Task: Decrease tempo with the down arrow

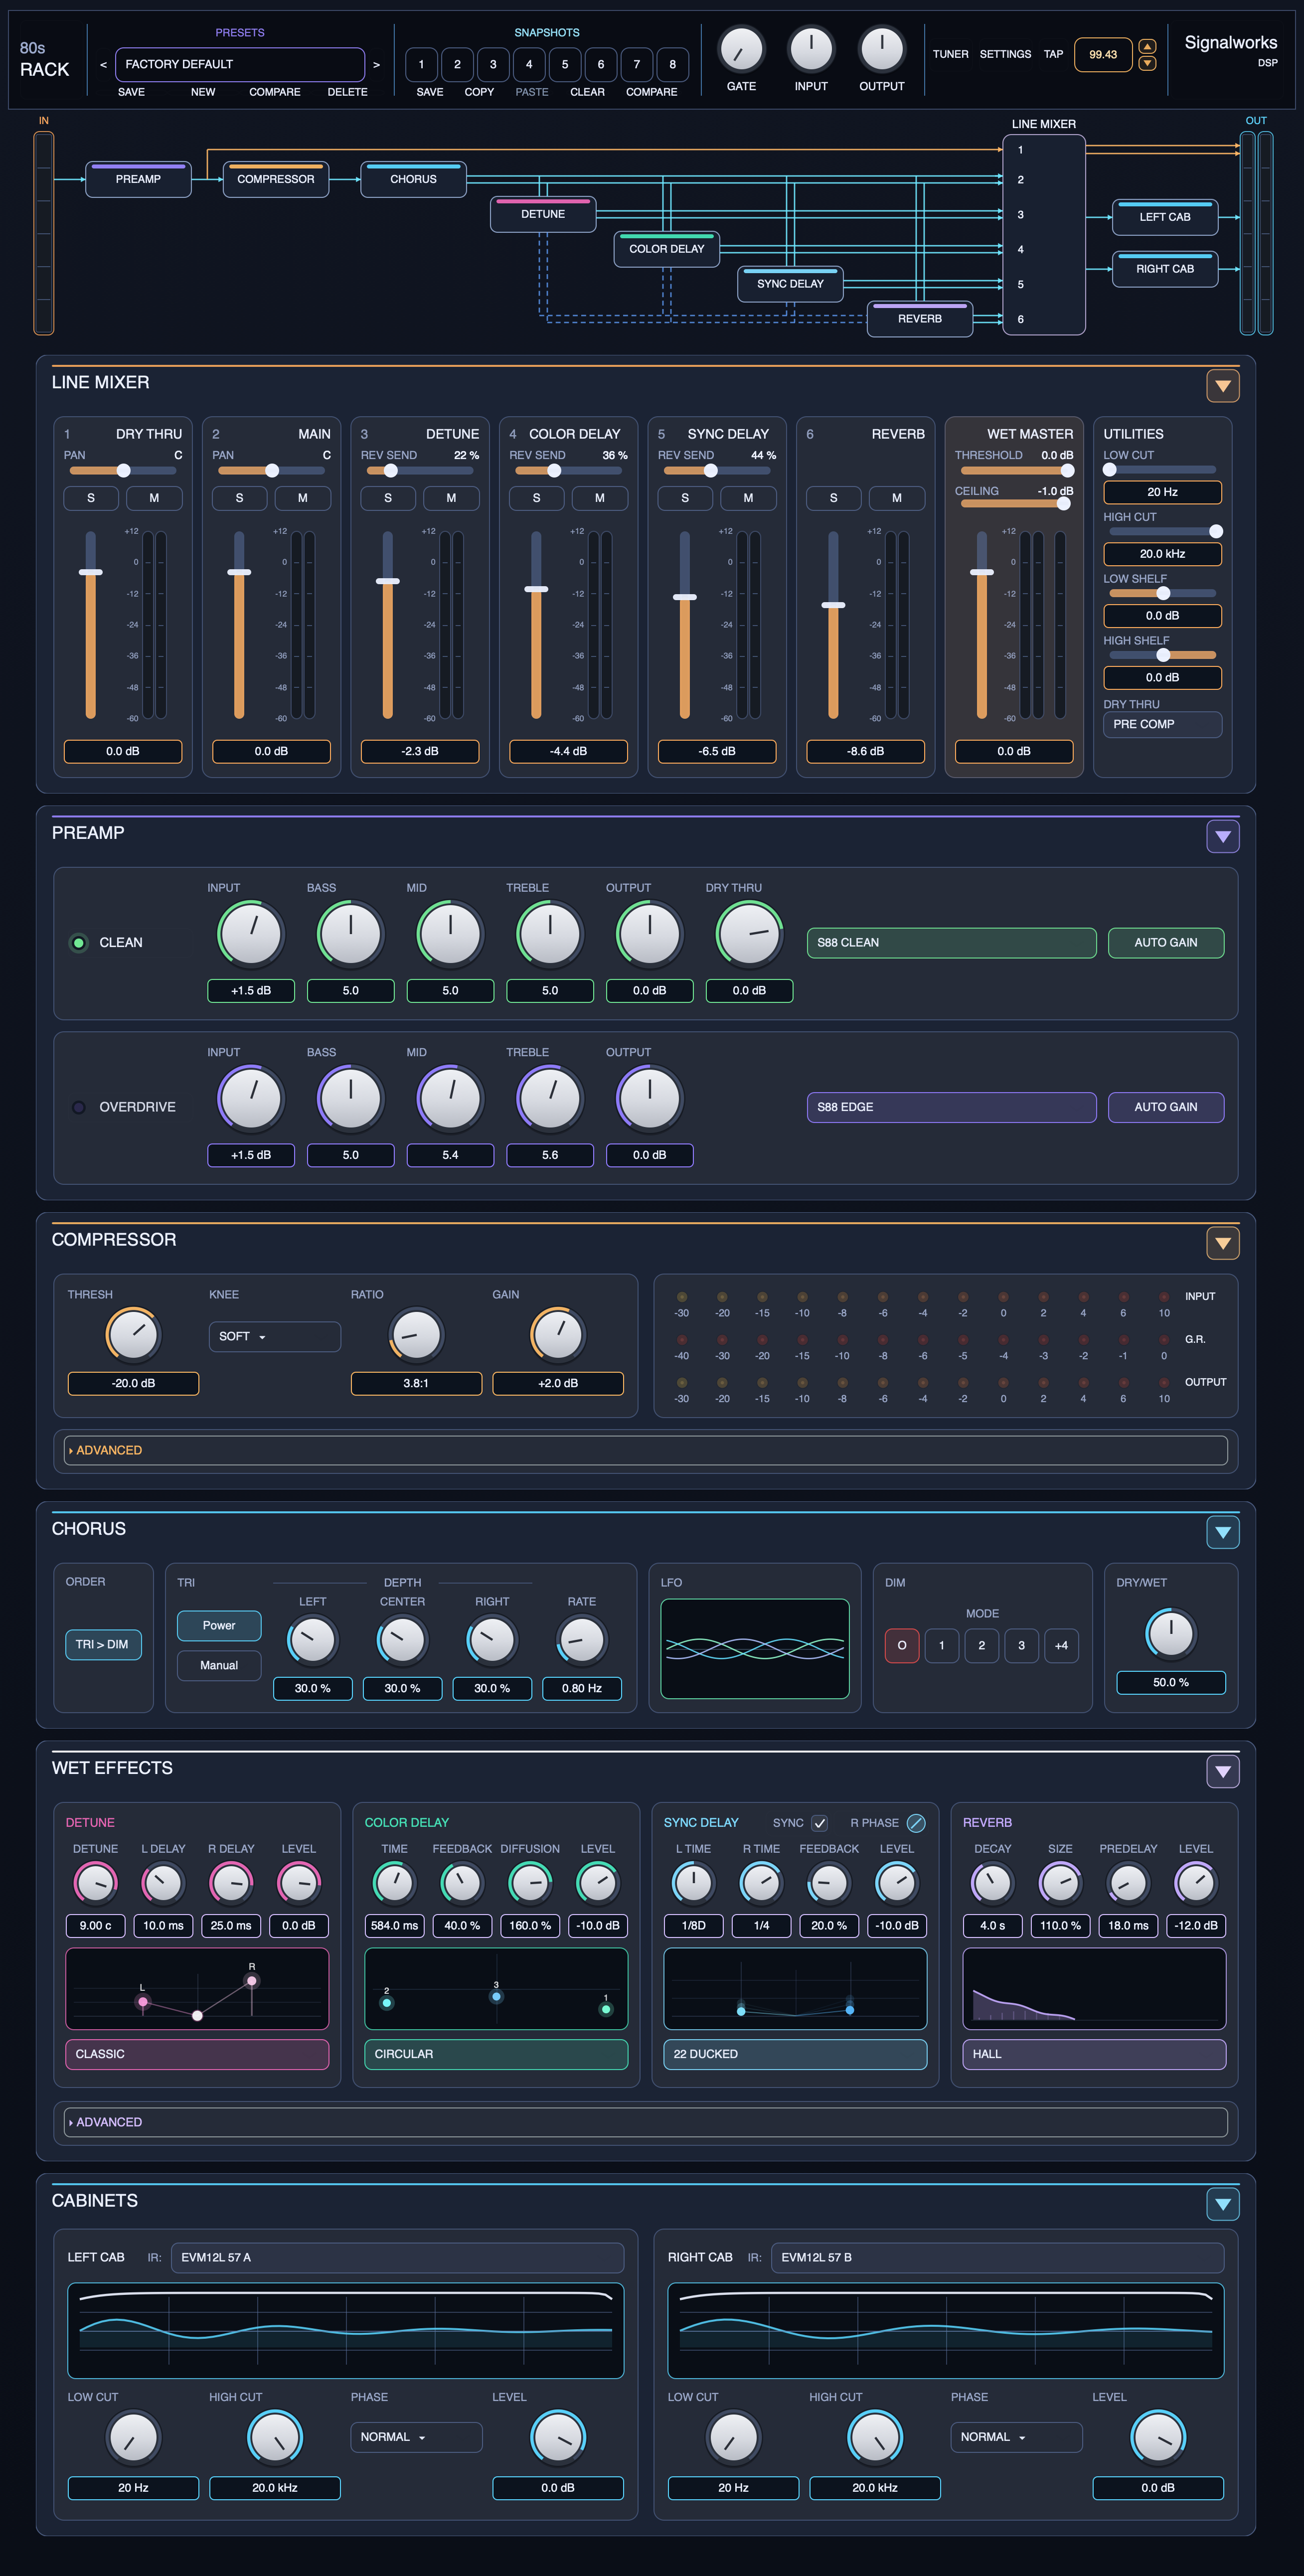Action: (x=1148, y=63)
